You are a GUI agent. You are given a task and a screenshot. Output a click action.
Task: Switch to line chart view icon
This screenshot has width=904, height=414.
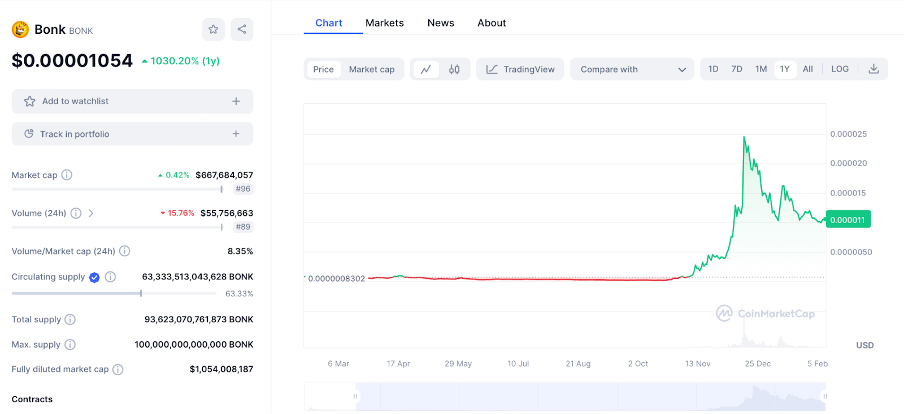pos(426,69)
